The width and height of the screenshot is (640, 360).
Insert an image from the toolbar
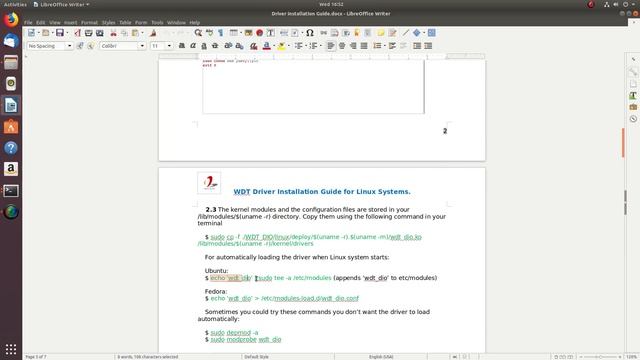pyautogui.click(x=248, y=33)
